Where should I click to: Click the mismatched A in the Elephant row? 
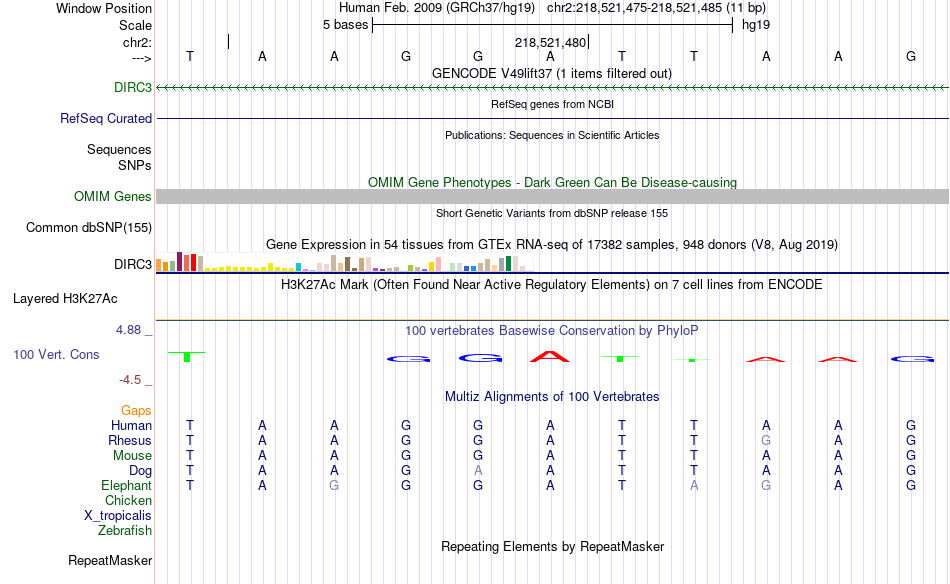tap(694, 485)
